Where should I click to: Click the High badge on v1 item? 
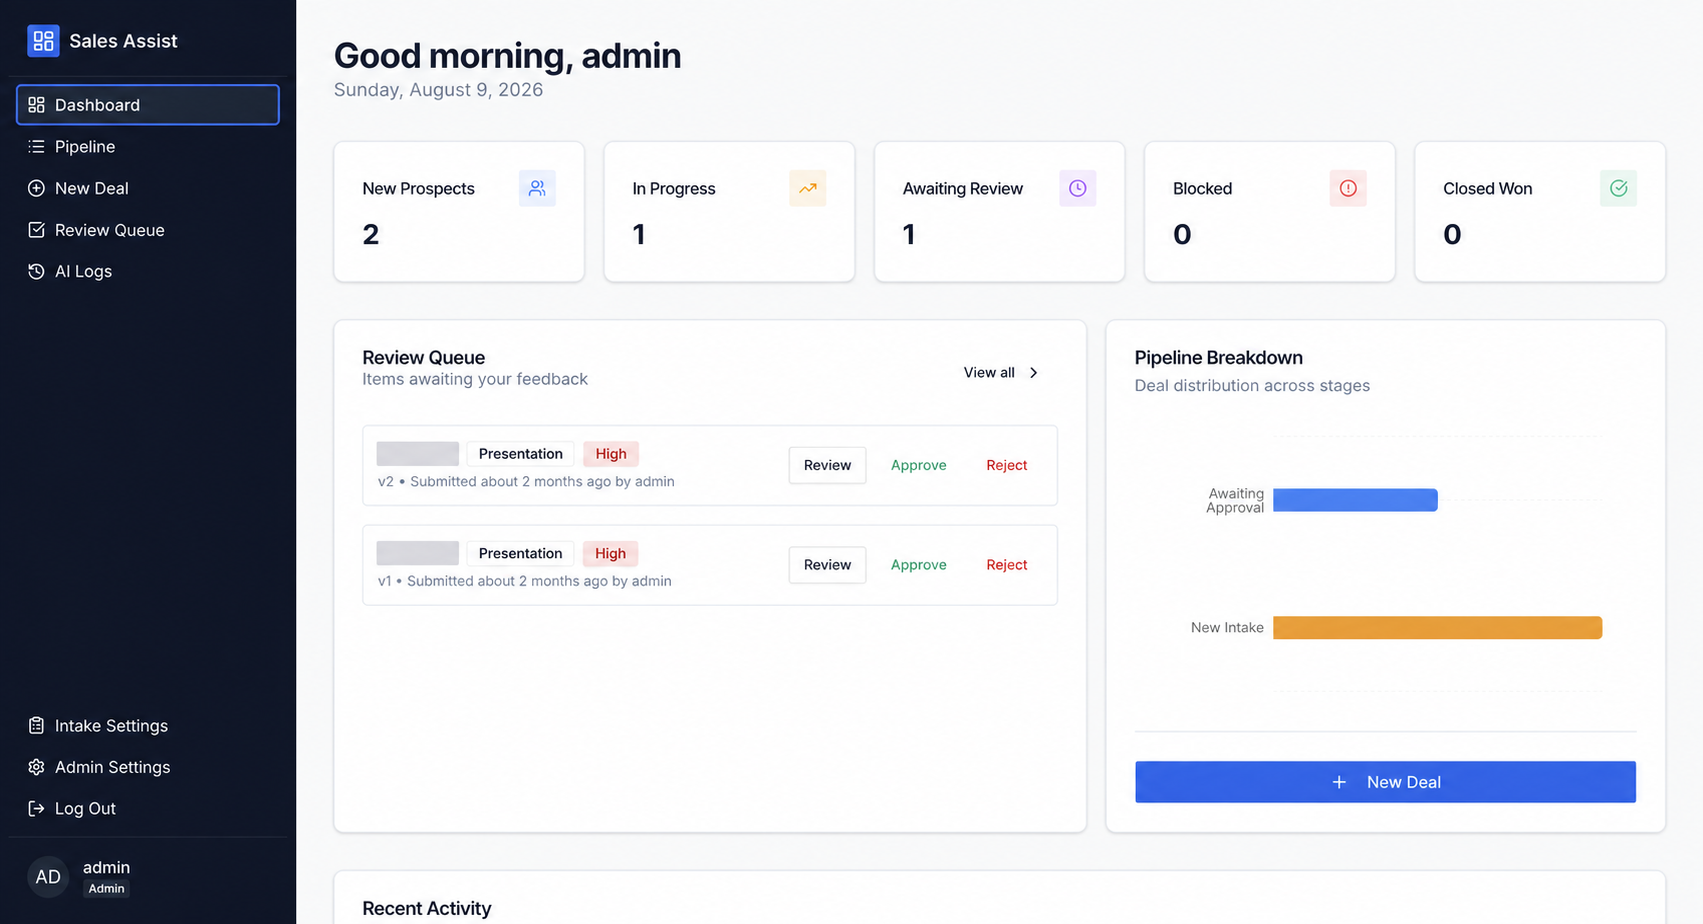tap(610, 554)
